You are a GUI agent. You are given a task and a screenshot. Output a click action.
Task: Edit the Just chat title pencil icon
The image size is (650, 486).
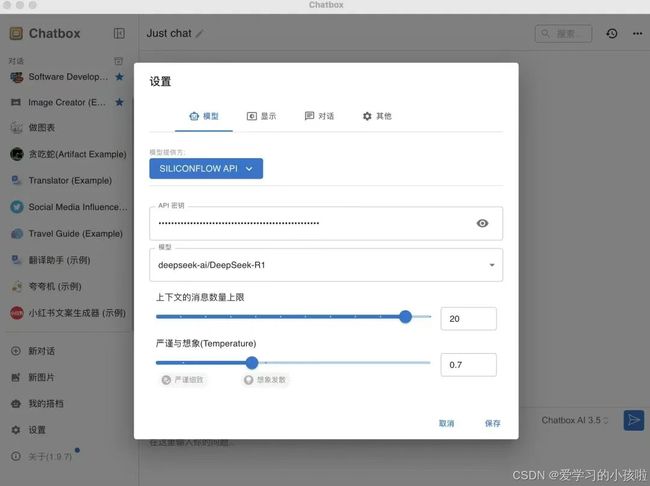(199, 34)
